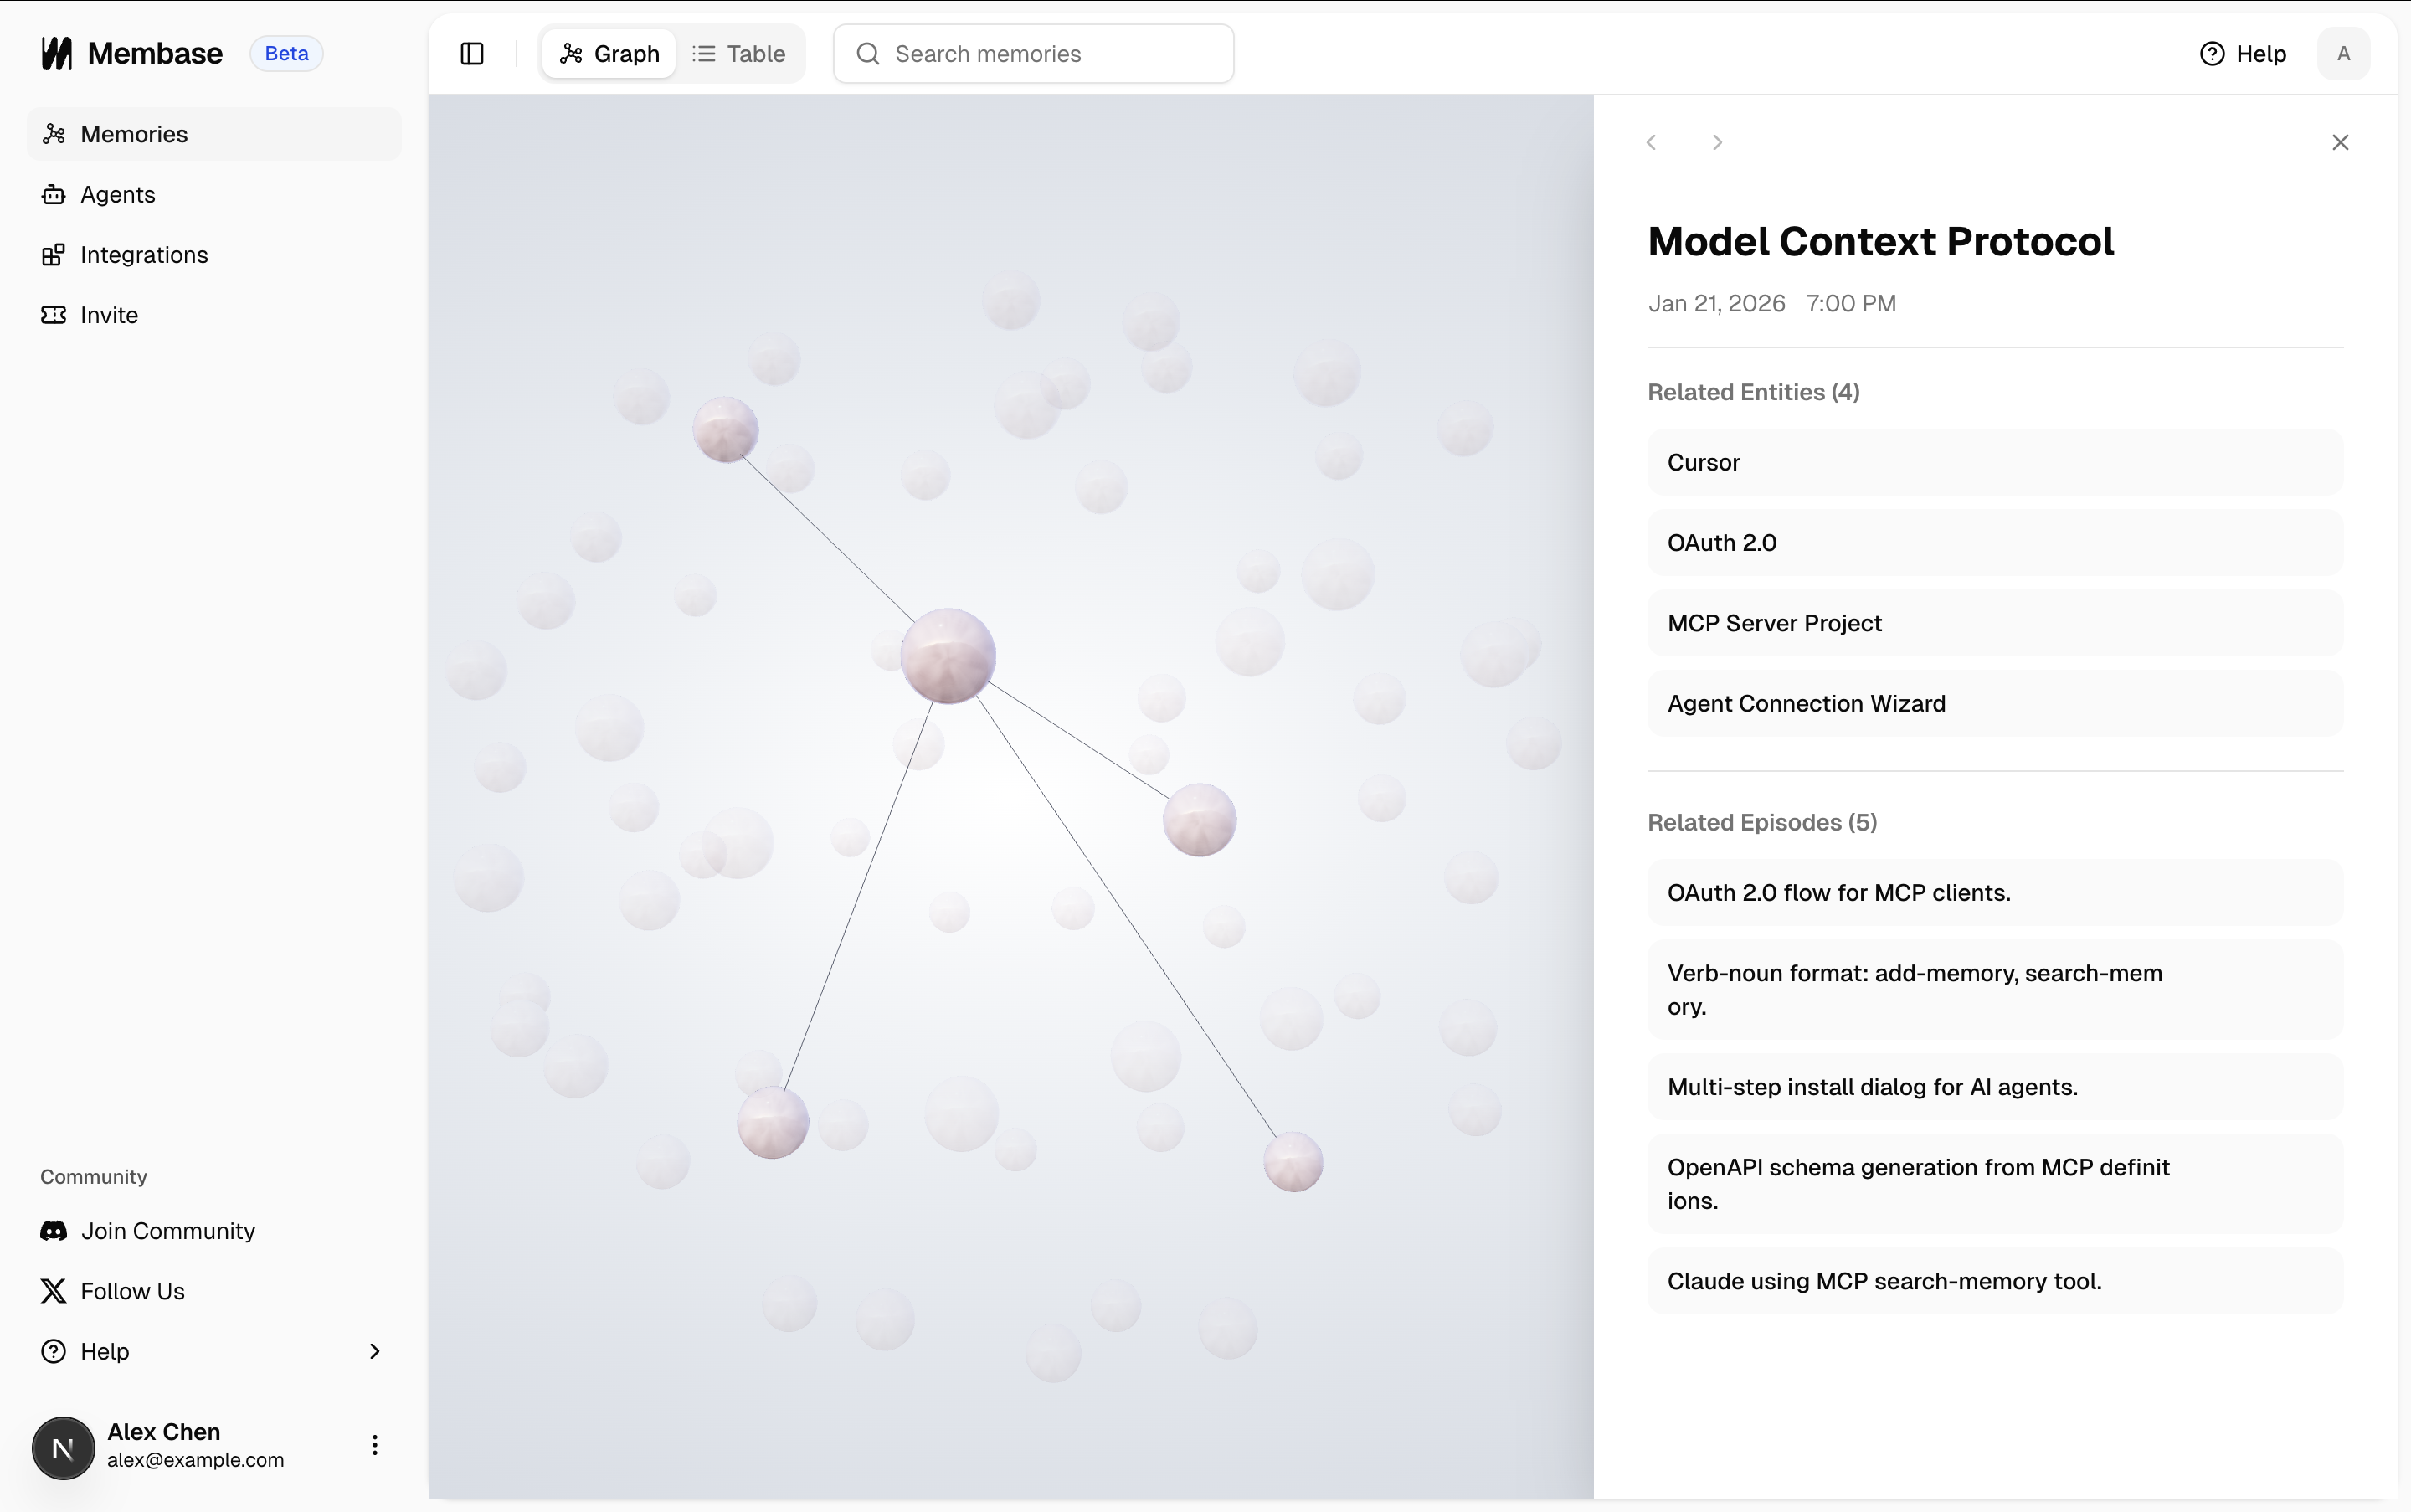Open the Cursor related entity
The width and height of the screenshot is (2411, 1512).
1994,461
